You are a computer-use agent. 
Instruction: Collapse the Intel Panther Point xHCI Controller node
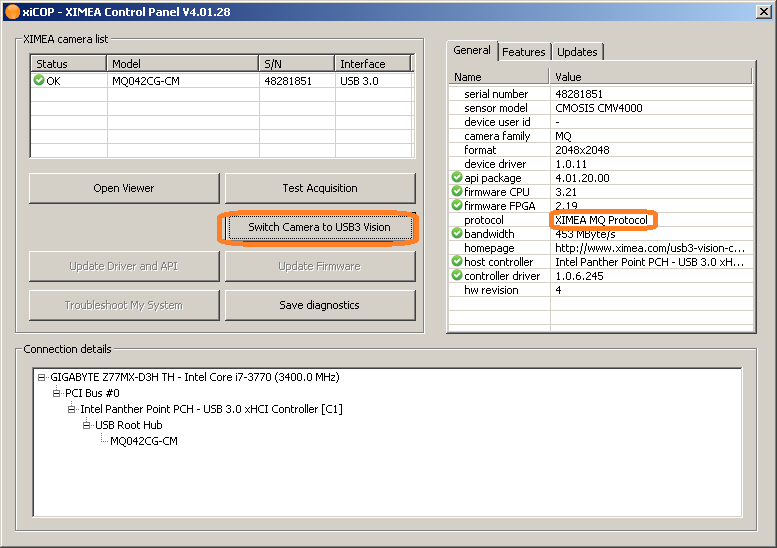click(71, 409)
